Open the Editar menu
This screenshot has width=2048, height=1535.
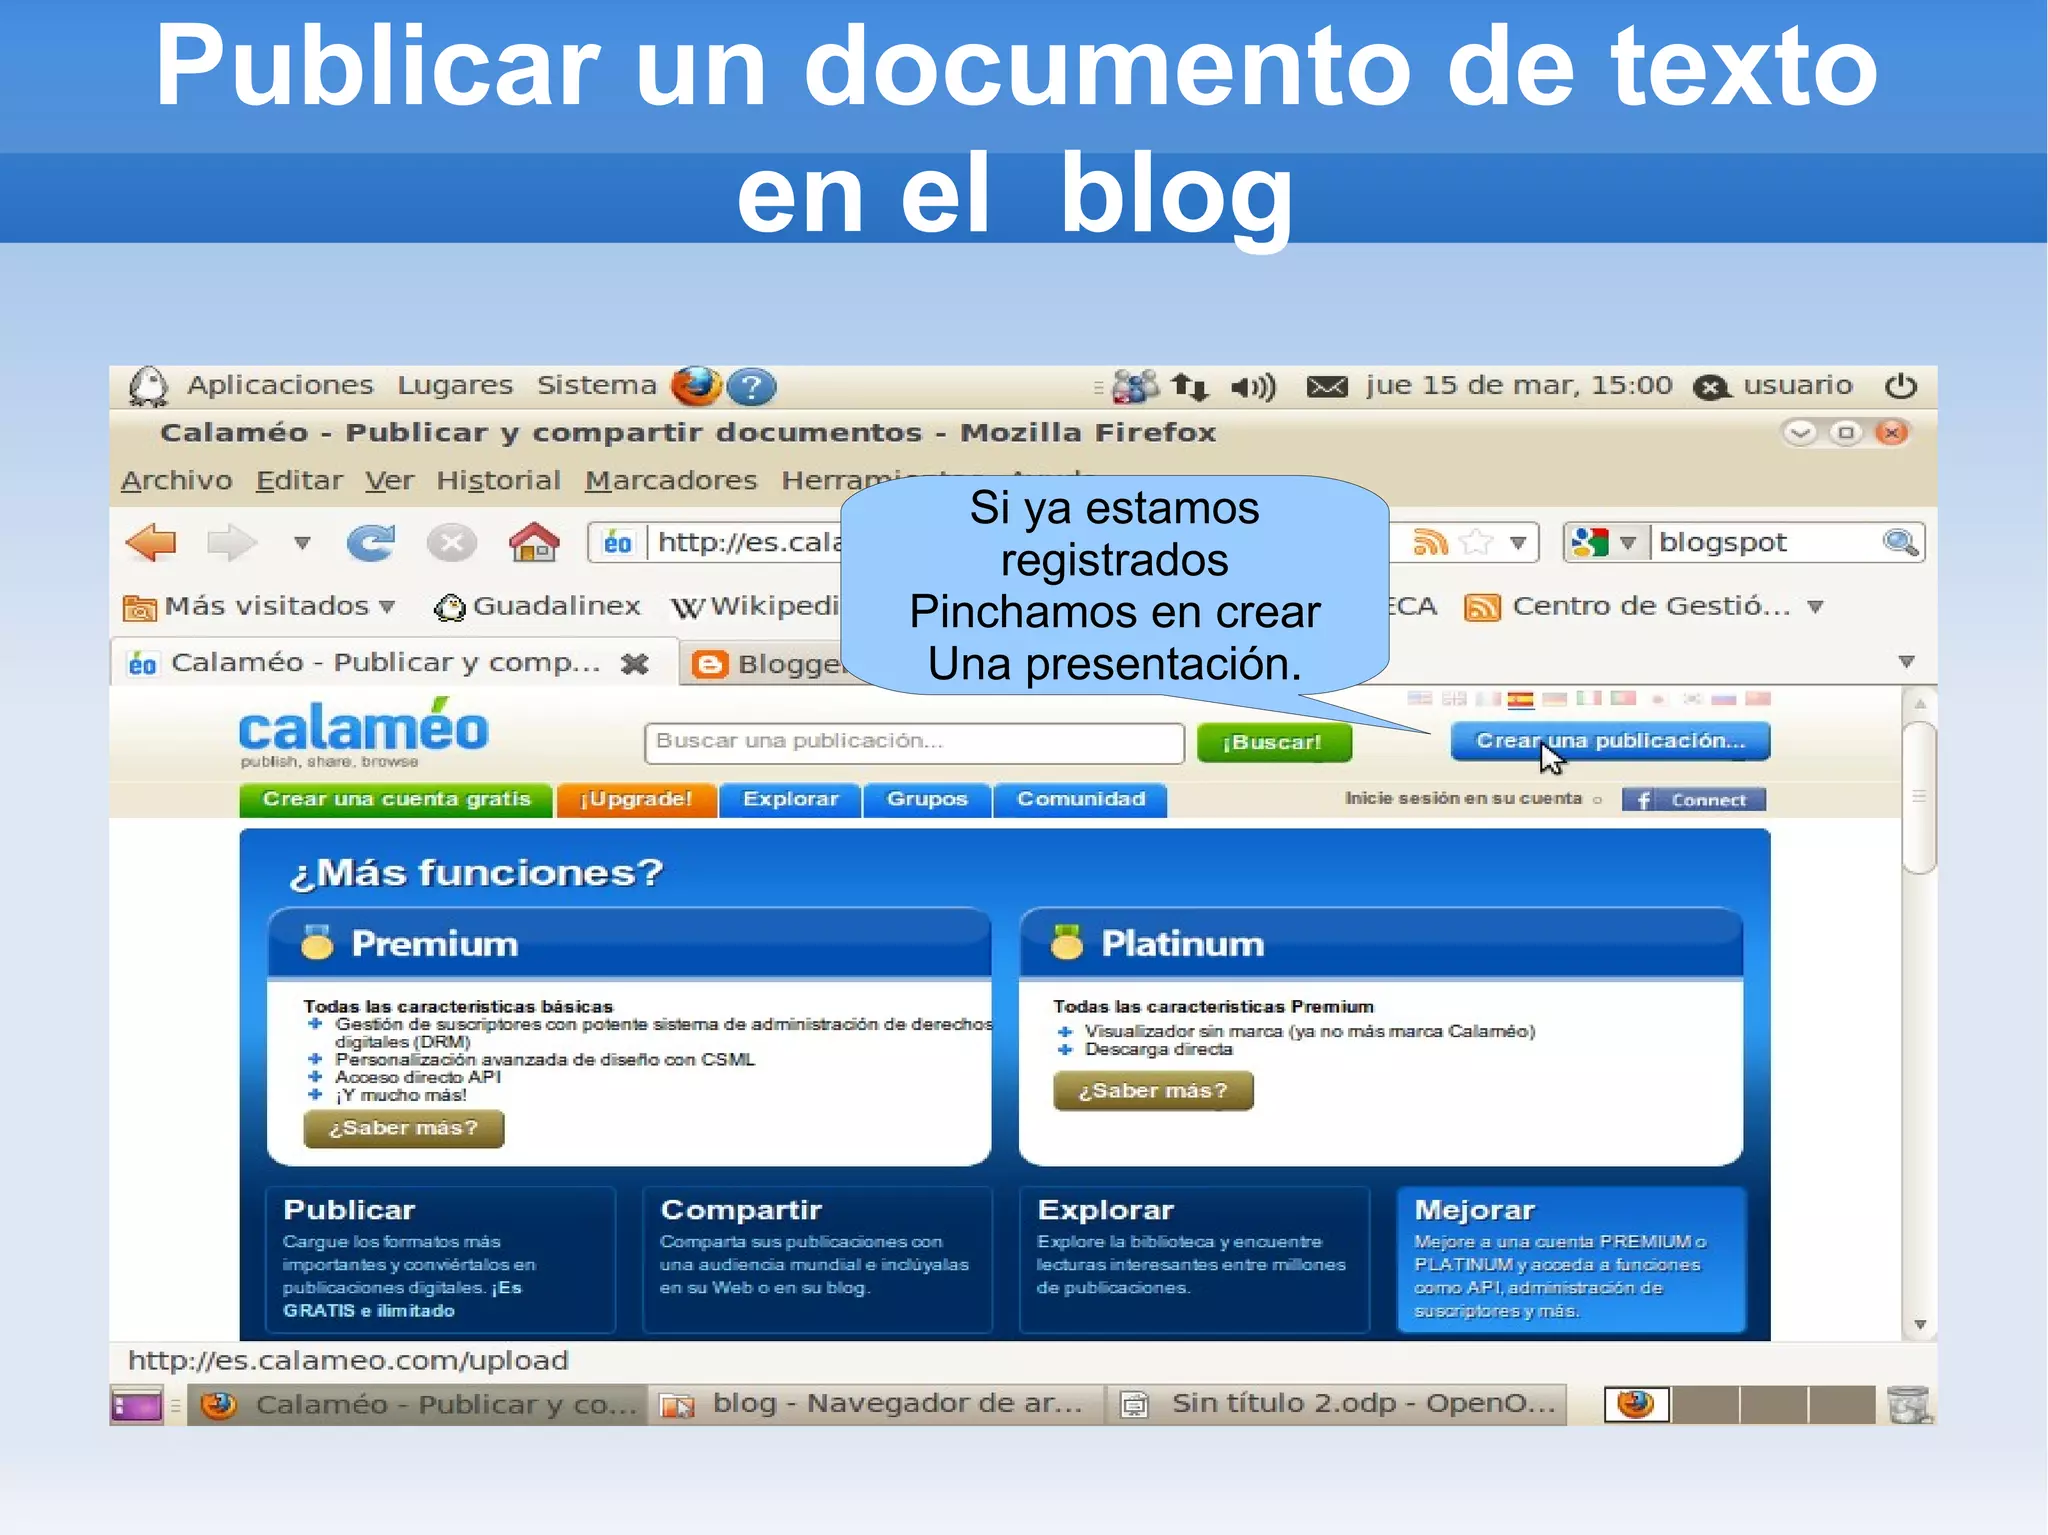point(299,481)
